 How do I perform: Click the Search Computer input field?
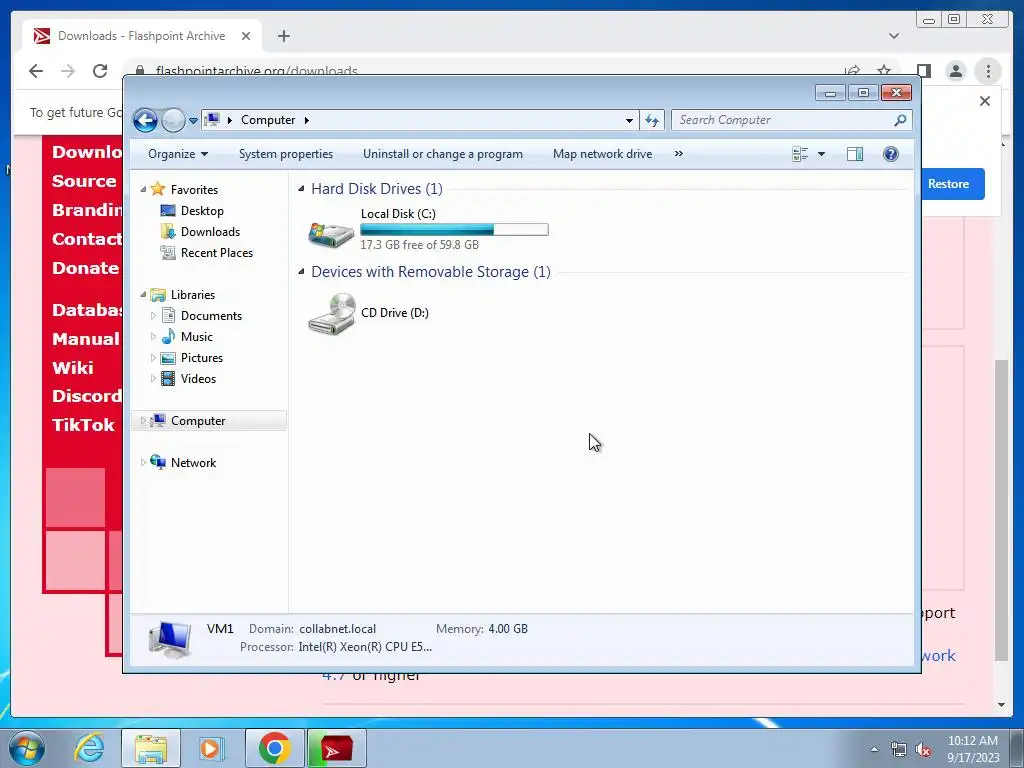pyautogui.click(x=791, y=120)
